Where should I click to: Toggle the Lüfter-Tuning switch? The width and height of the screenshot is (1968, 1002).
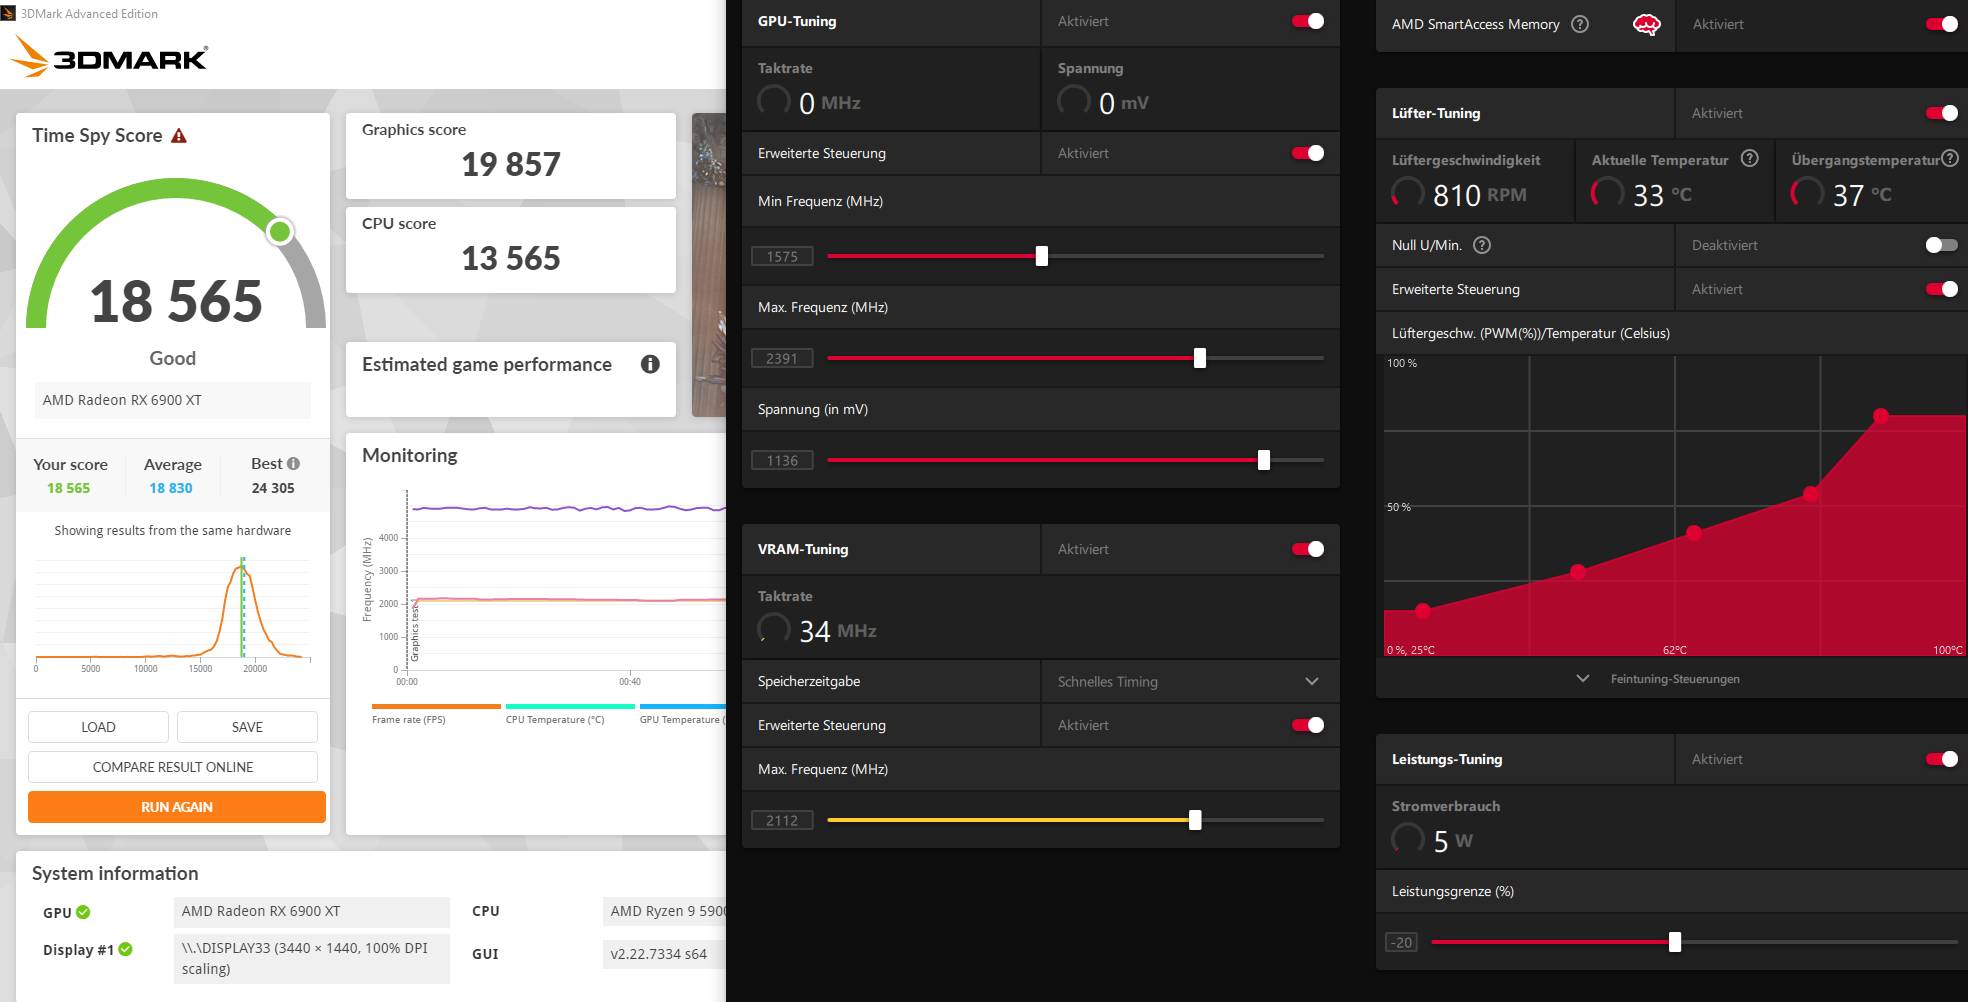(x=1942, y=113)
